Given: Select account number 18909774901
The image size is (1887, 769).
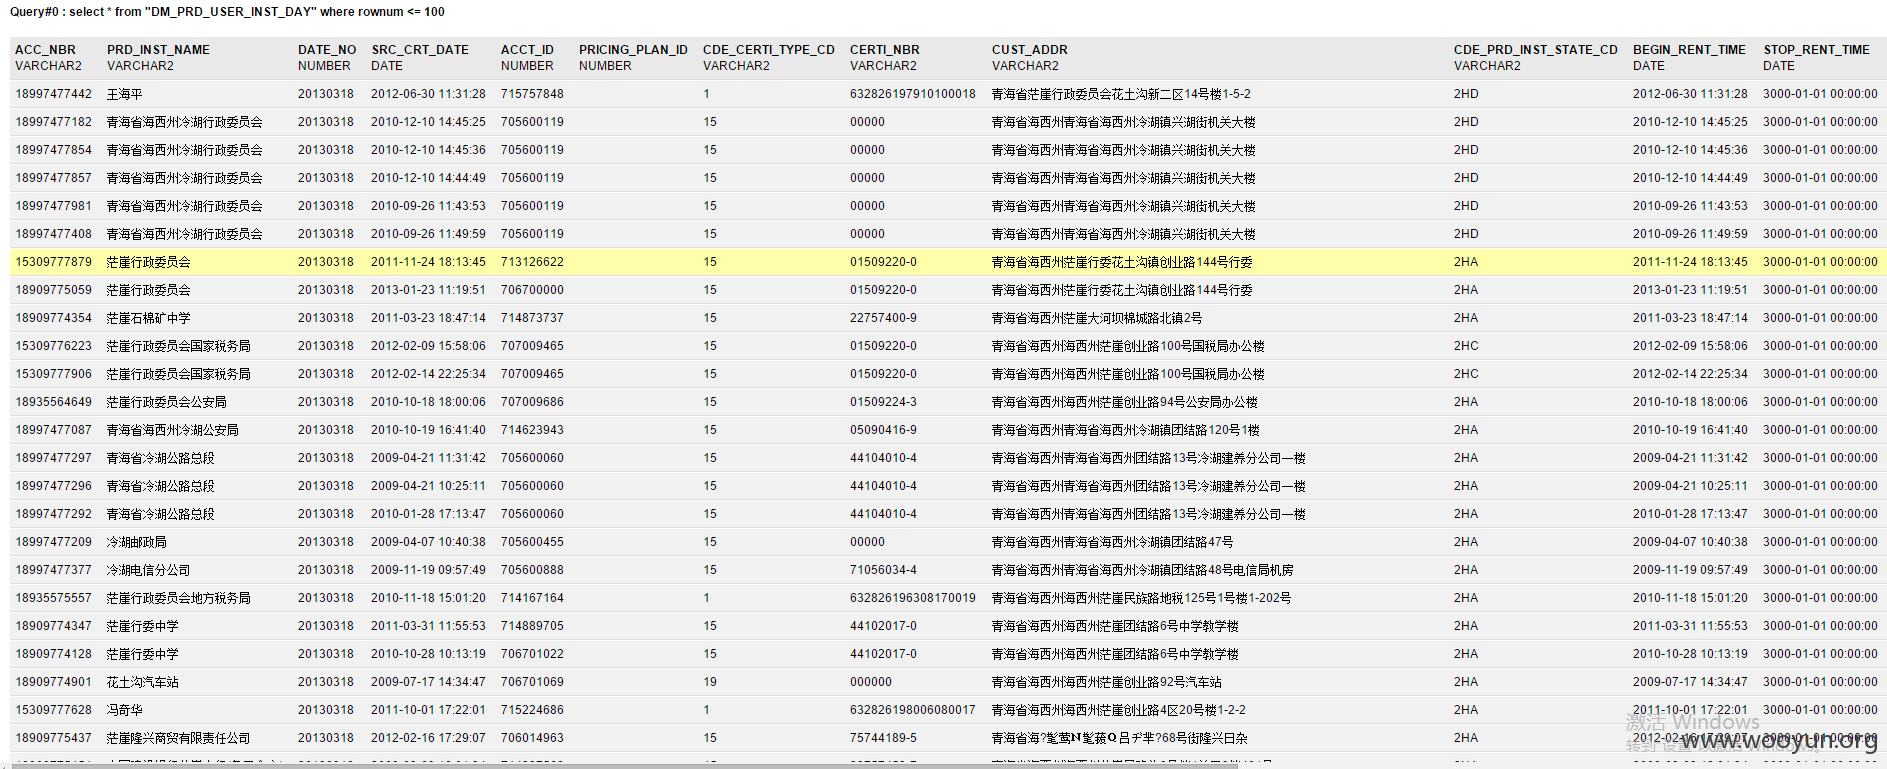Looking at the screenshot, I should click(53, 682).
